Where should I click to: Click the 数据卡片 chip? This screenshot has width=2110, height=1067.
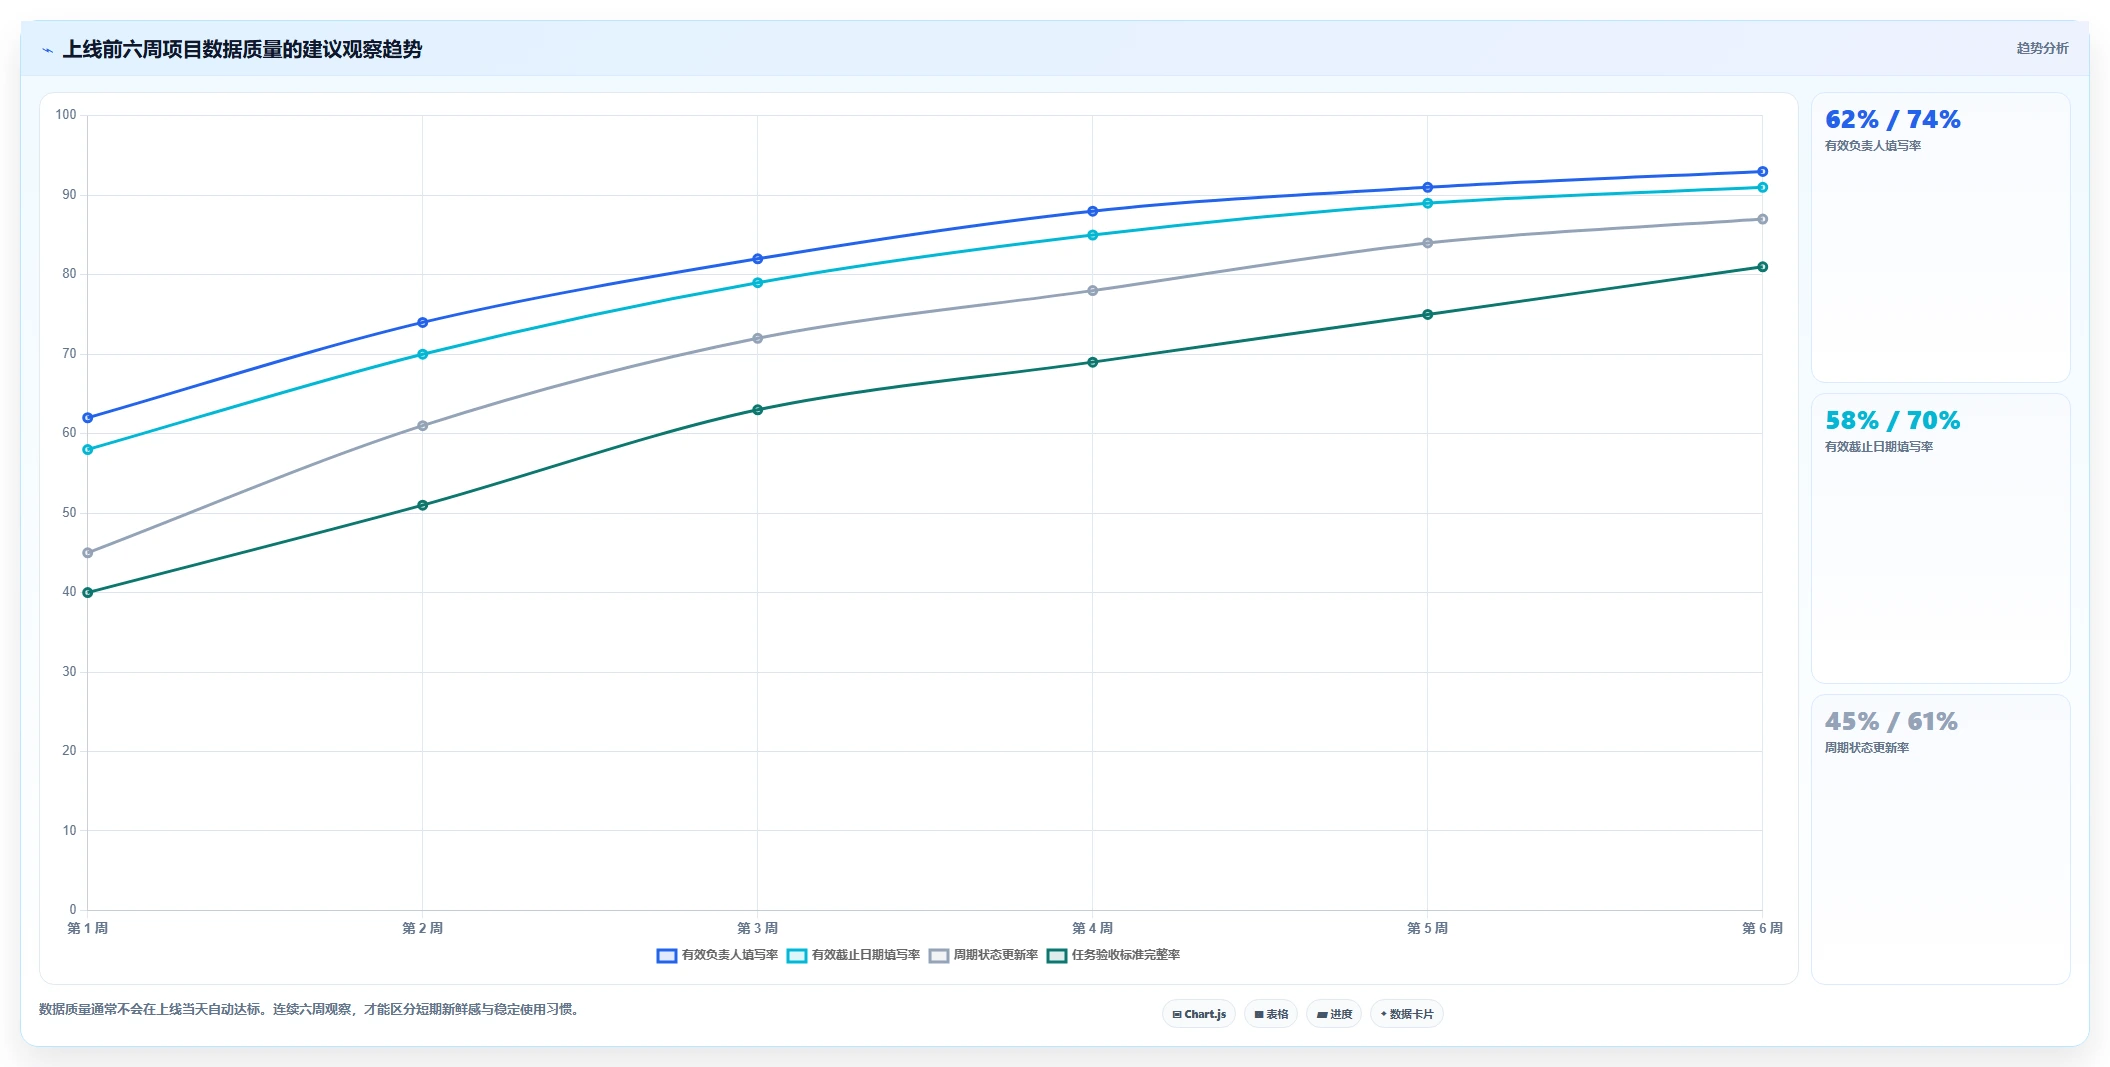(x=1407, y=1014)
